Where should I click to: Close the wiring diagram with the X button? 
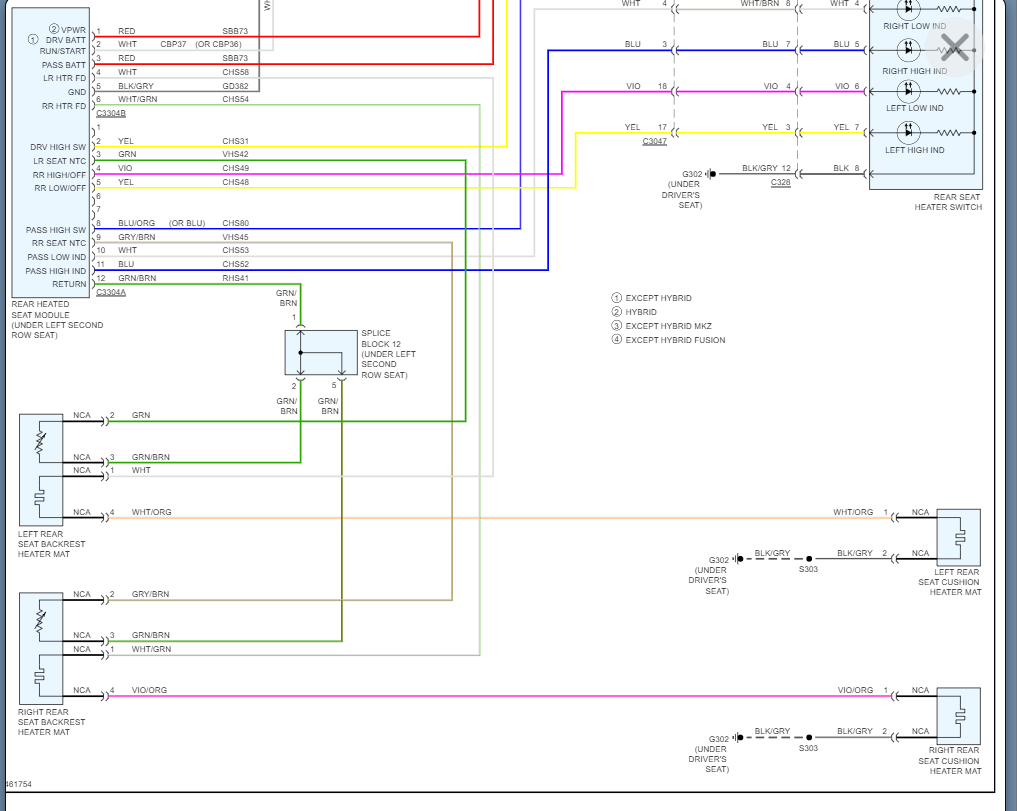tap(954, 47)
